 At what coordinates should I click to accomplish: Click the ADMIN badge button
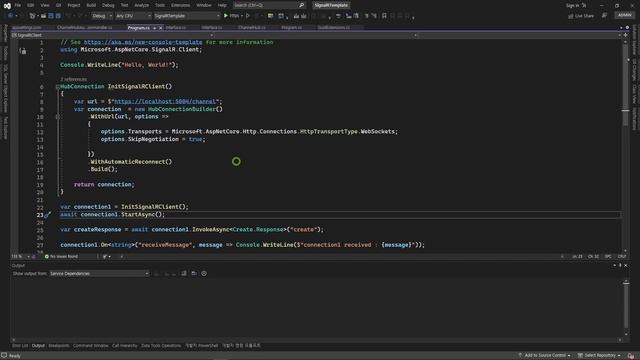(624, 16)
